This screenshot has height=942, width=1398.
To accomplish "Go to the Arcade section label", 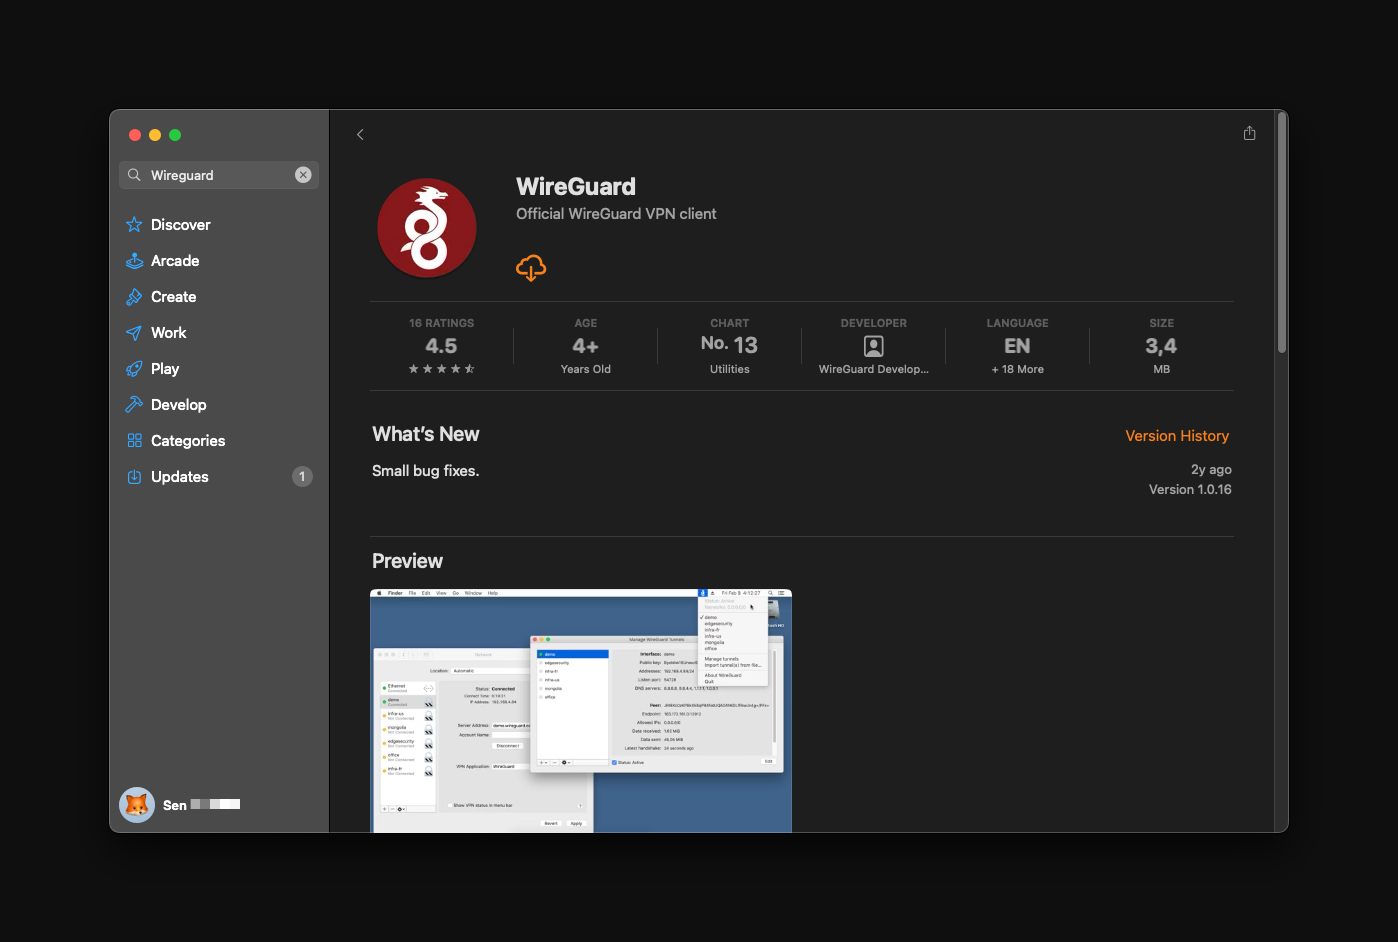I will 175,261.
